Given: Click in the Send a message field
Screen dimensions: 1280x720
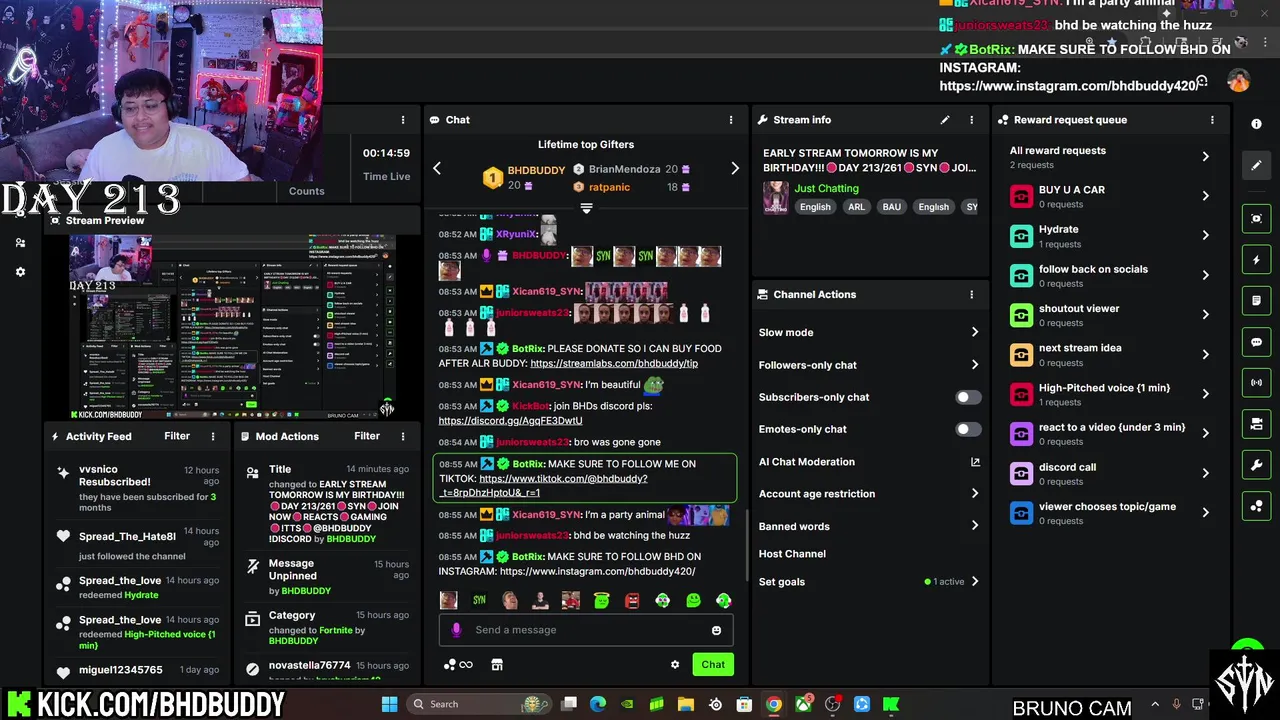Looking at the screenshot, I should (x=586, y=630).
